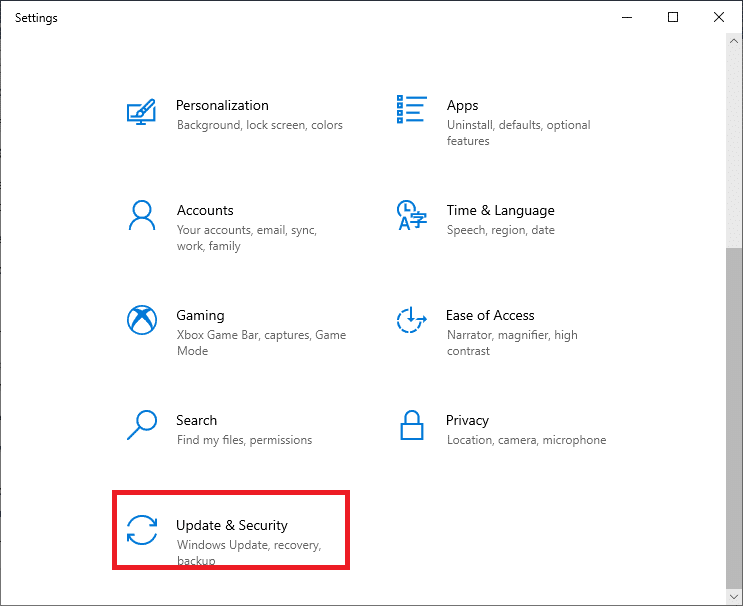
Task: Open the Update & Security title link
Action: [232, 525]
